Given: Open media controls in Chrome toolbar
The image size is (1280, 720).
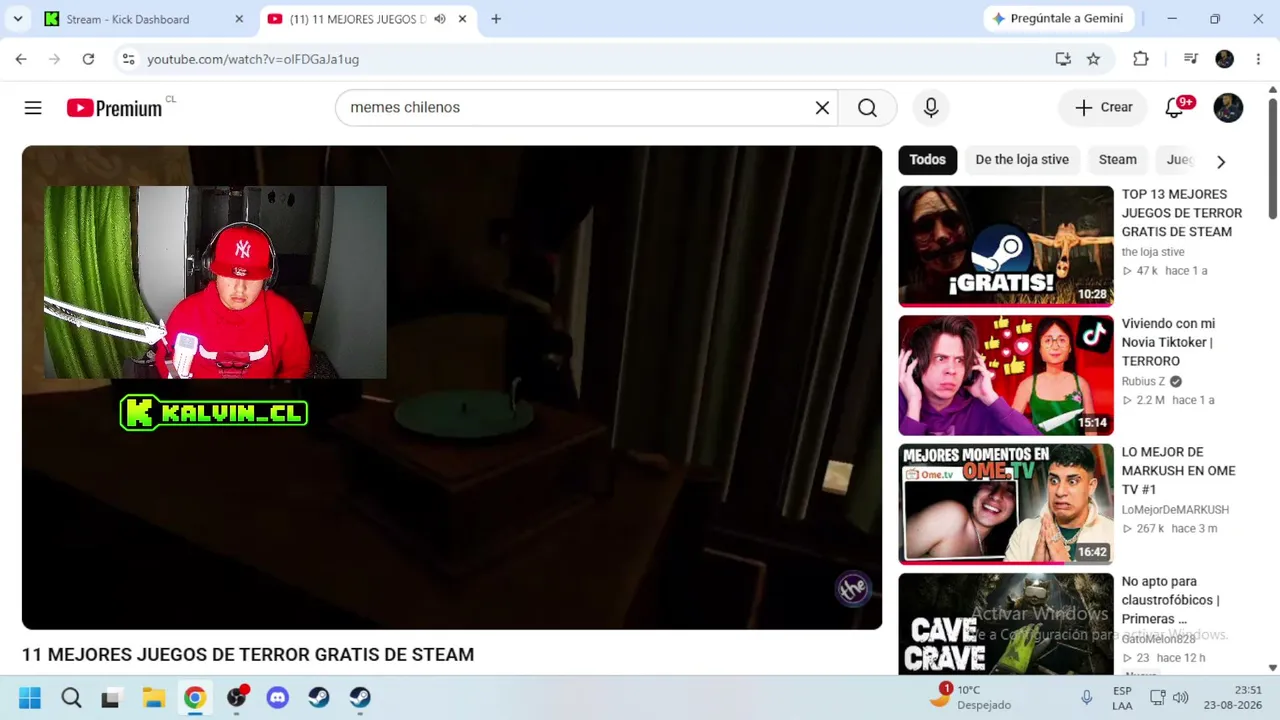Looking at the screenshot, I should [x=1190, y=59].
